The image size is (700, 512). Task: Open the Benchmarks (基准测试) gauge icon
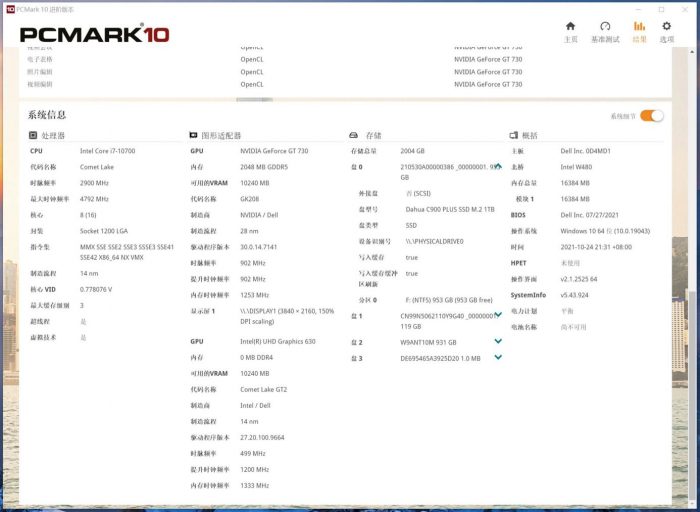click(x=605, y=27)
